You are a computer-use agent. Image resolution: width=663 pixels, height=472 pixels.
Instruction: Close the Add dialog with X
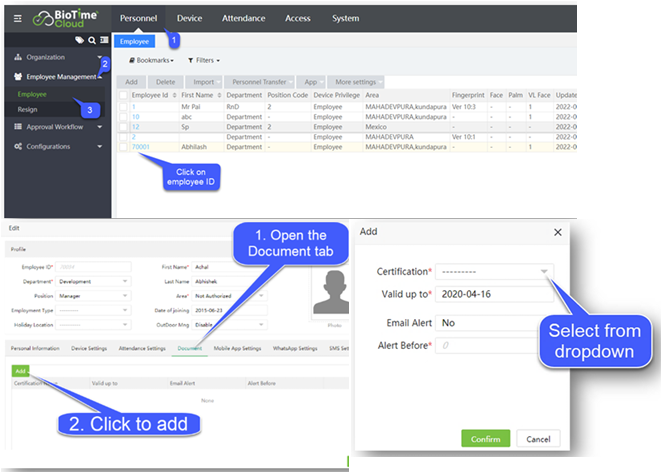click(x=557, y=231)
